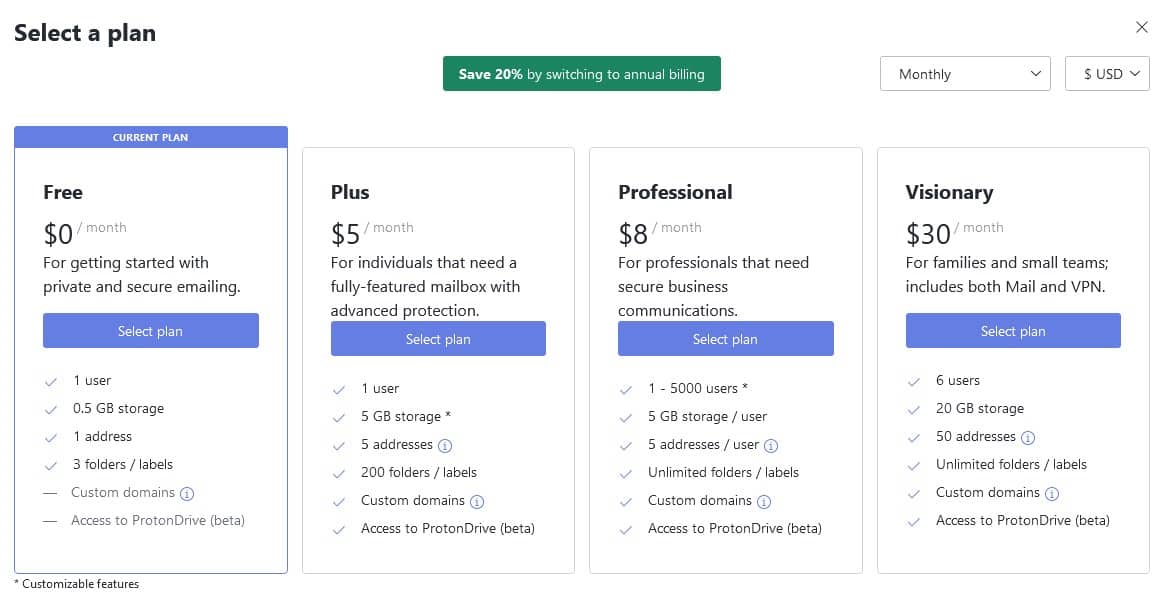Select plan under the Free column
This screenshot has height=597, width=1171.
[x=151, y=330]
